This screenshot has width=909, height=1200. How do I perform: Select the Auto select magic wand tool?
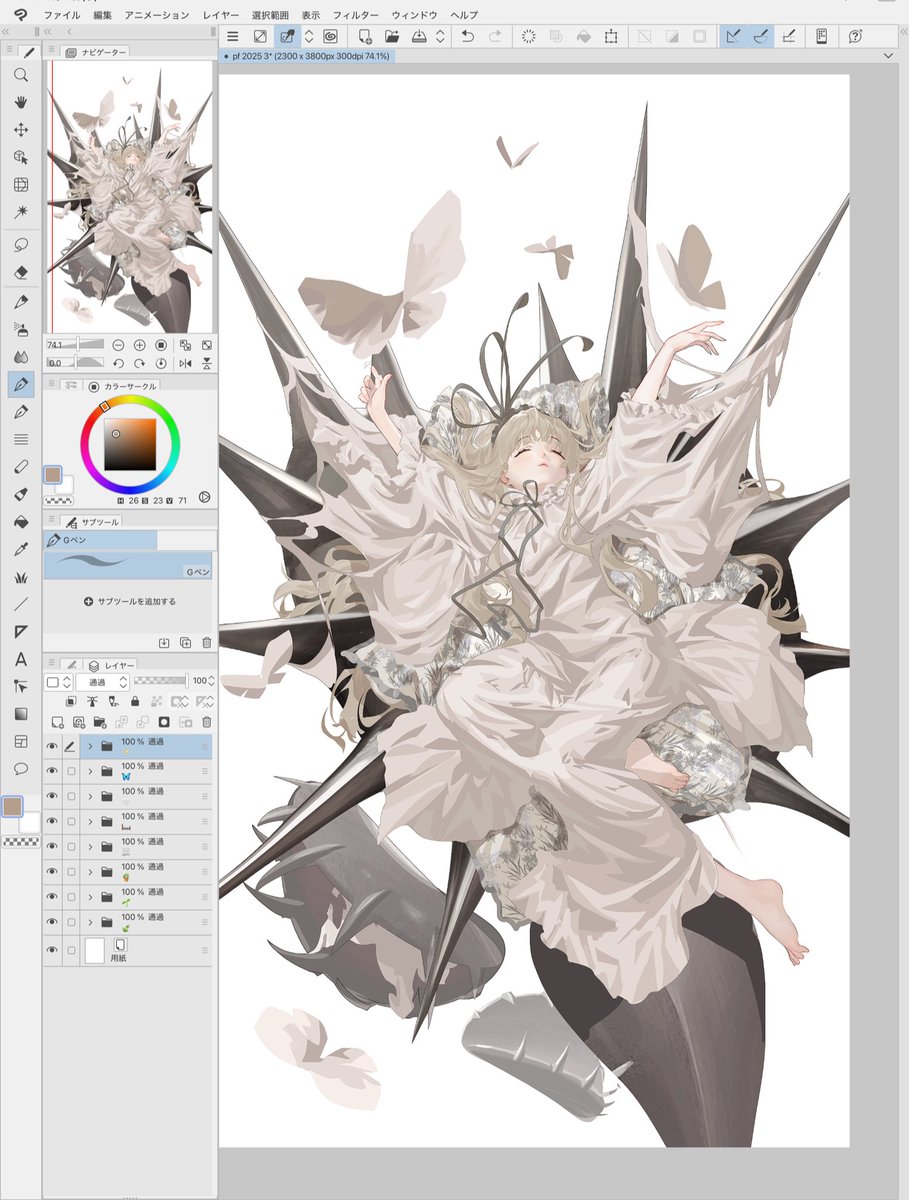pos(21,212)
